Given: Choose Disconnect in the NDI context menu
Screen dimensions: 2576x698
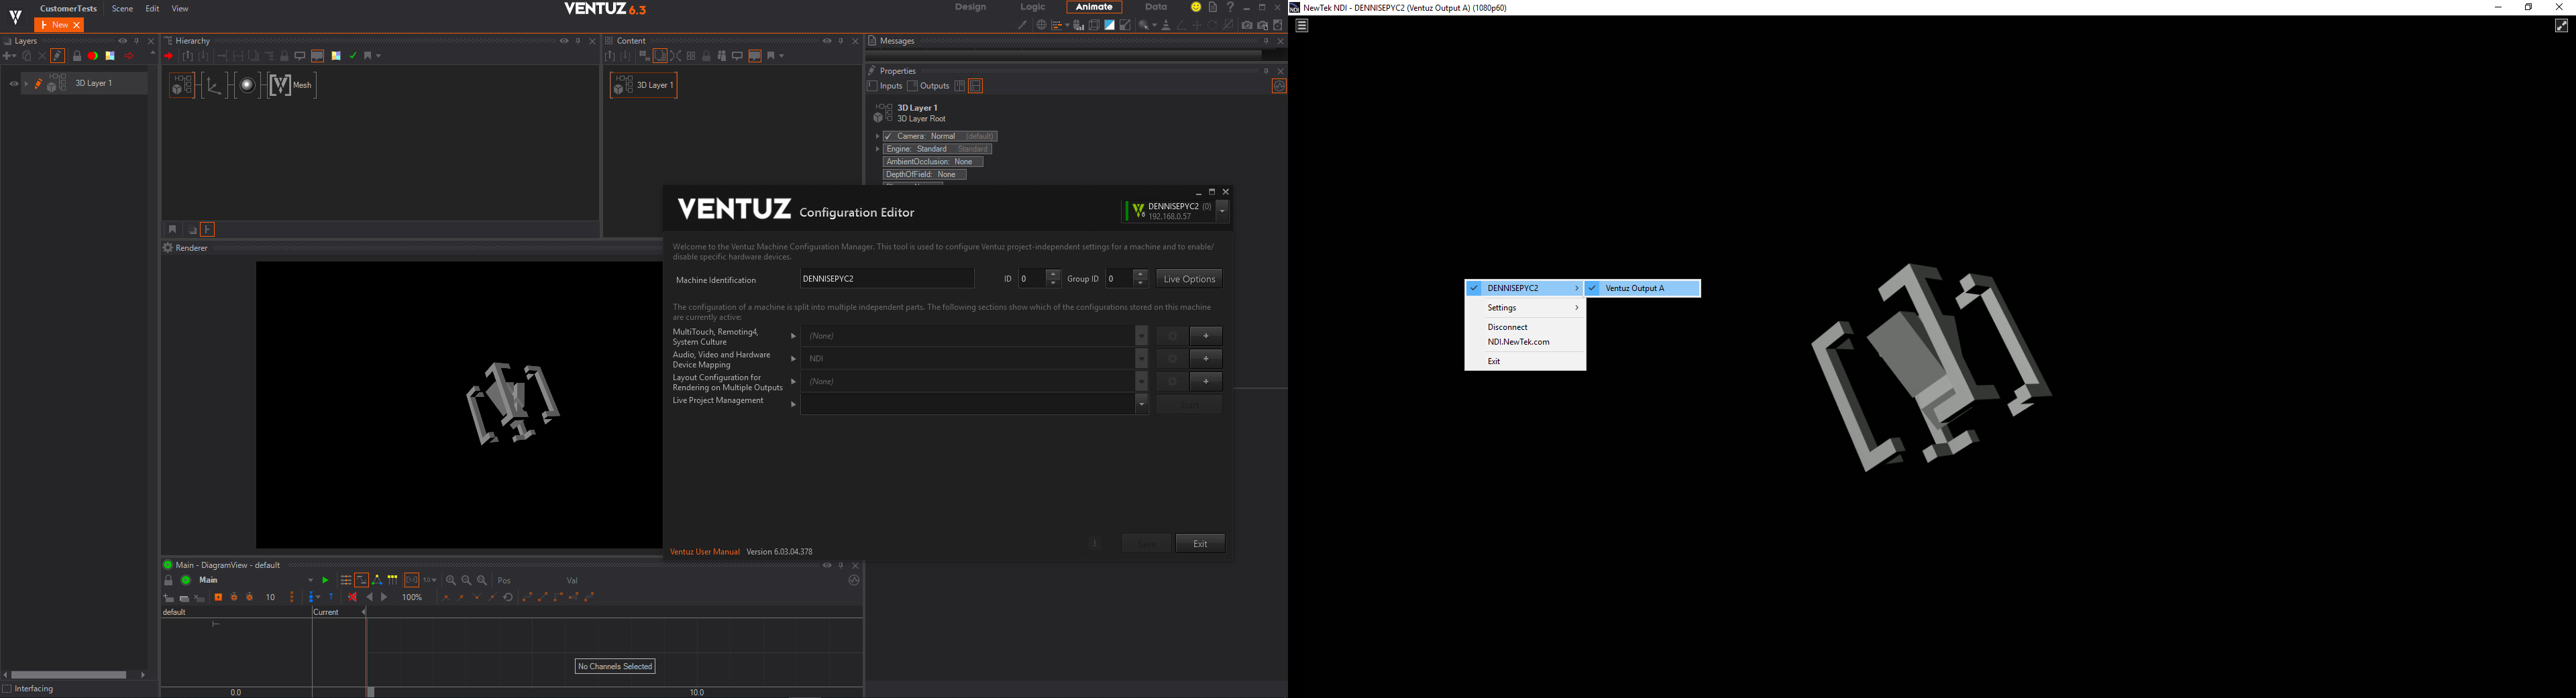Looking at the screenshot, I should coord(1507,327).
